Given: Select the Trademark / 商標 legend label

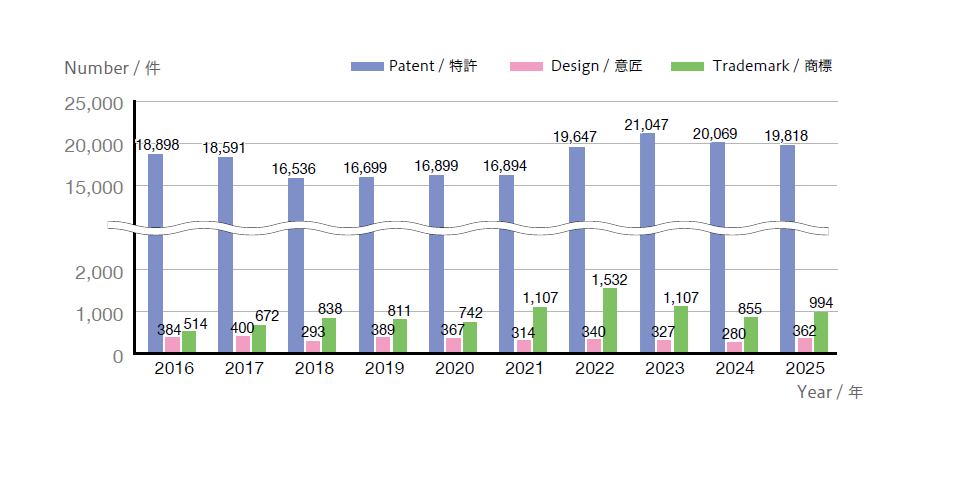Looking at the screenshot, I should pyautogui.click(x=772, y=67).
